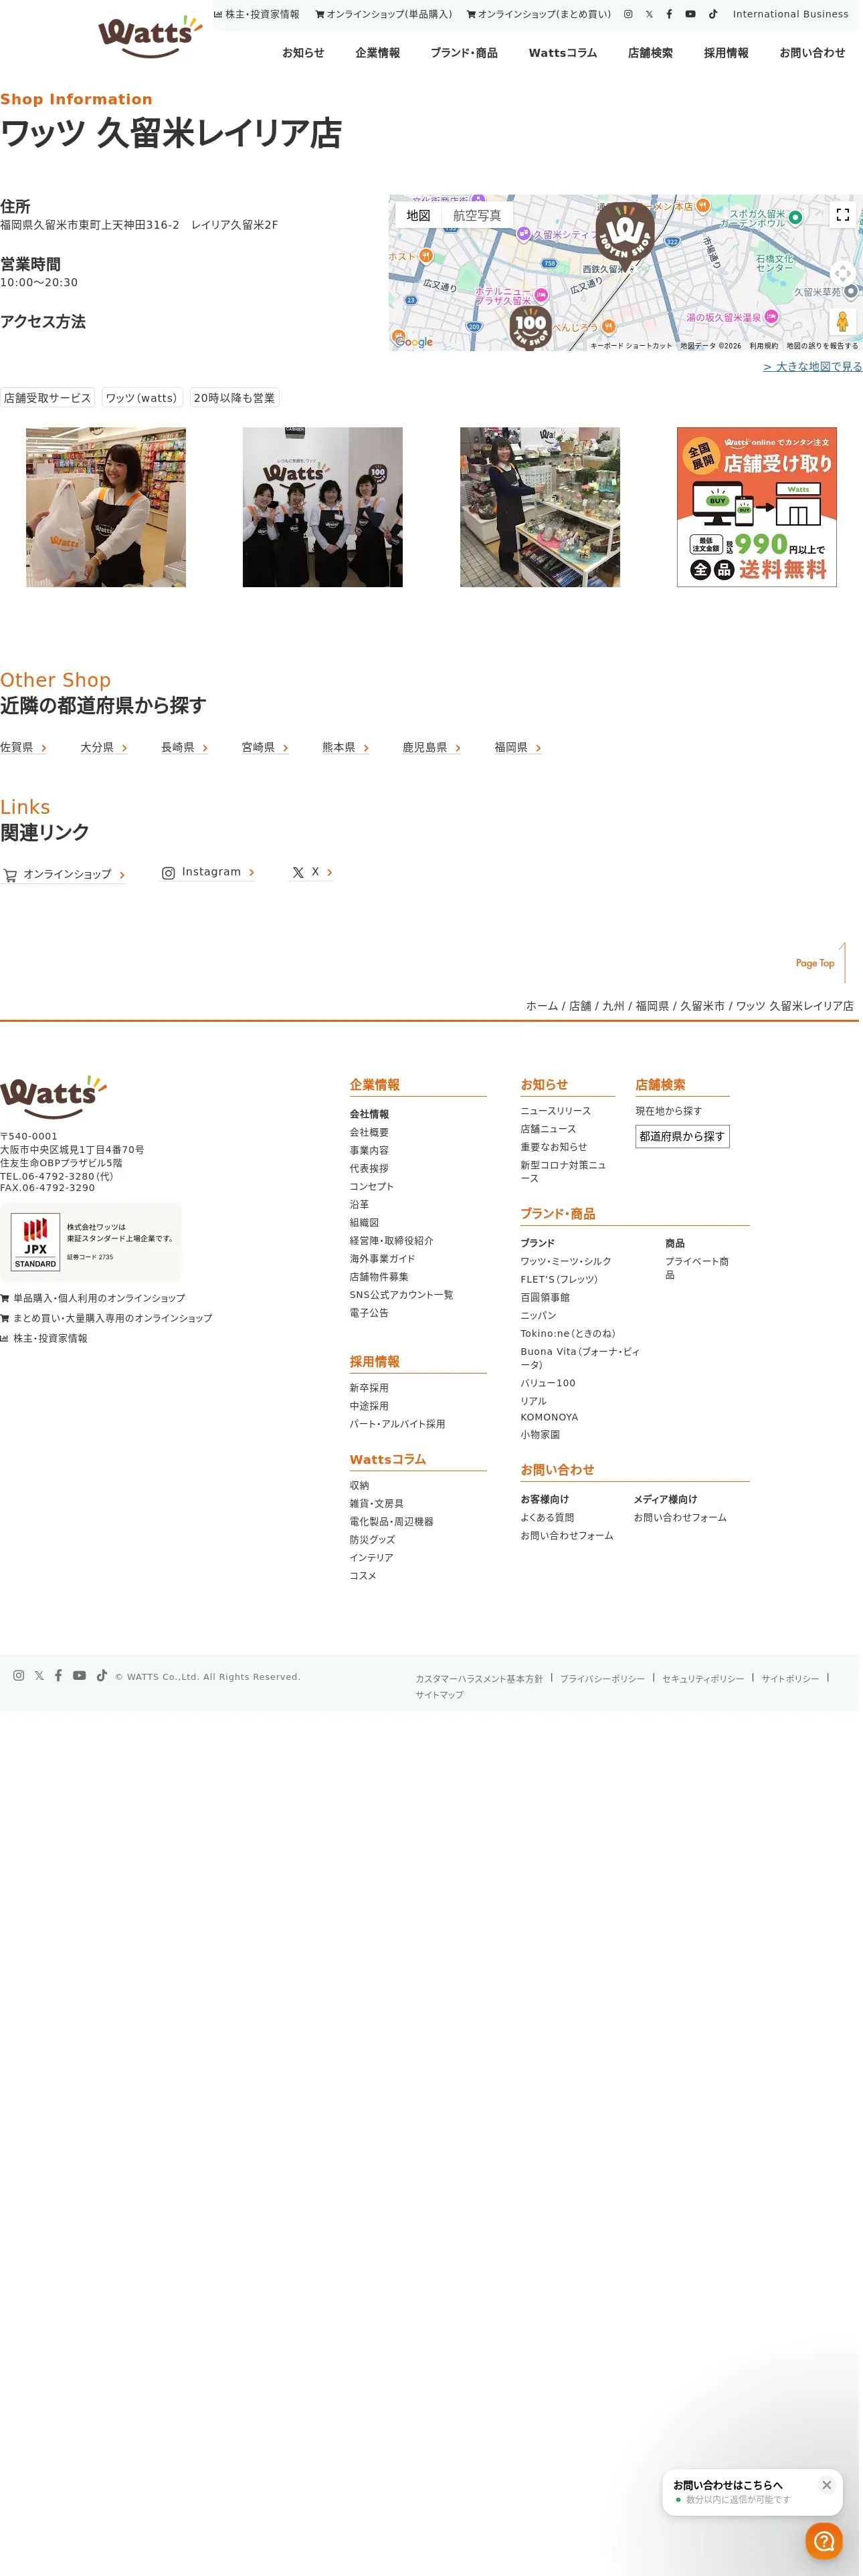863x2576 pixels.
Task: Open staff holding bag photo thumbnail
Action: tap(106, 507)
